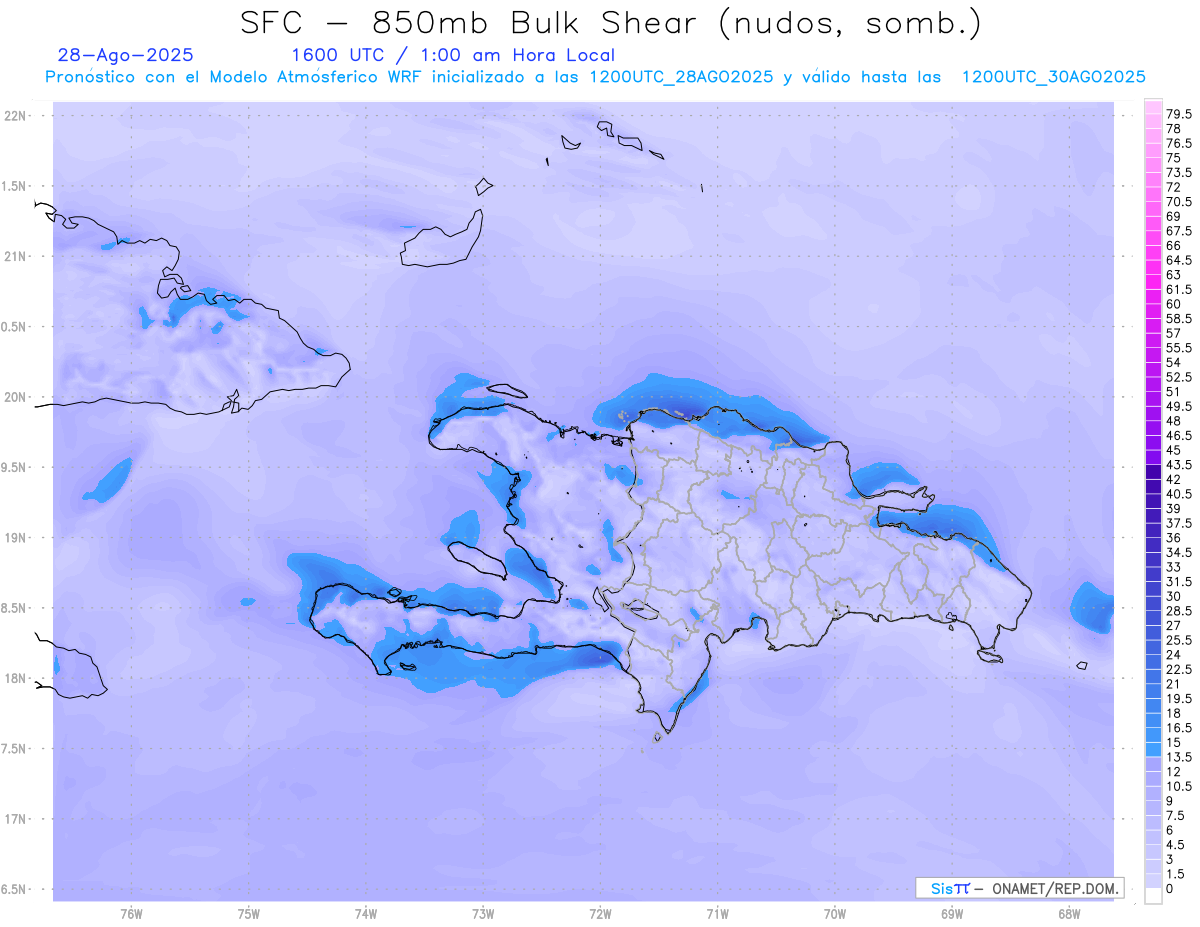Click the "69W" longitude label

tap(952, 913)
